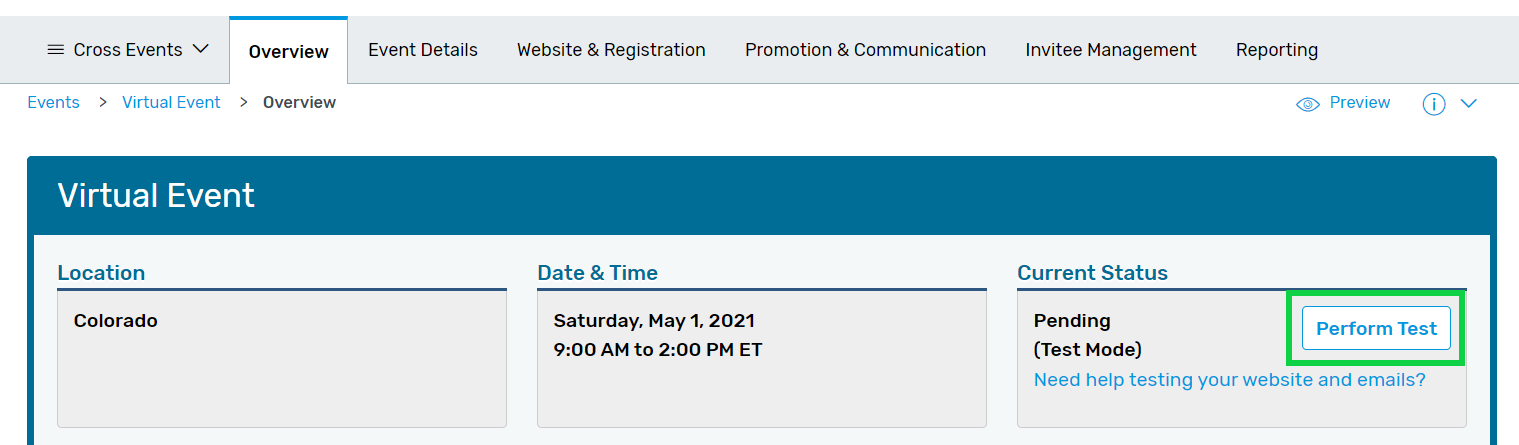Click the Perform Test button
Viewport: 1519px width, 445px height.
tap(1376, 328)
